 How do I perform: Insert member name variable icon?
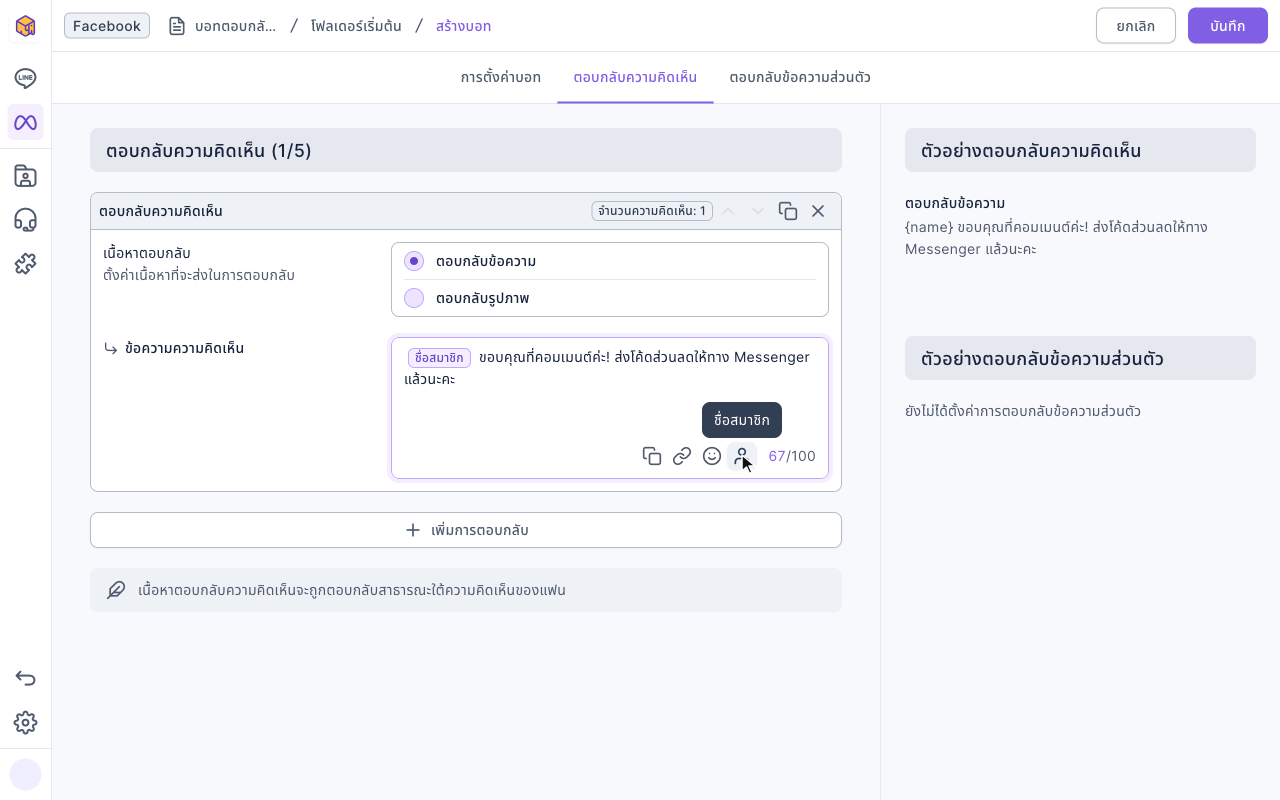(742, 456)
